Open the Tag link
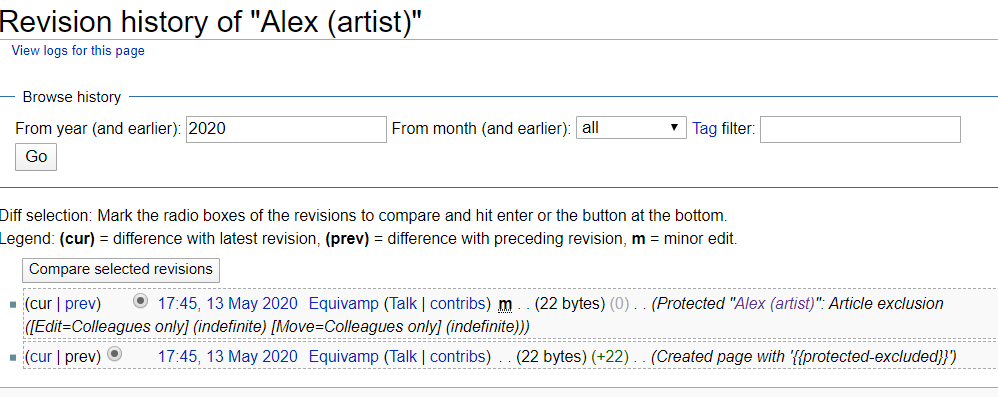This screenshot has width=998, height=397. click(705, 129)
